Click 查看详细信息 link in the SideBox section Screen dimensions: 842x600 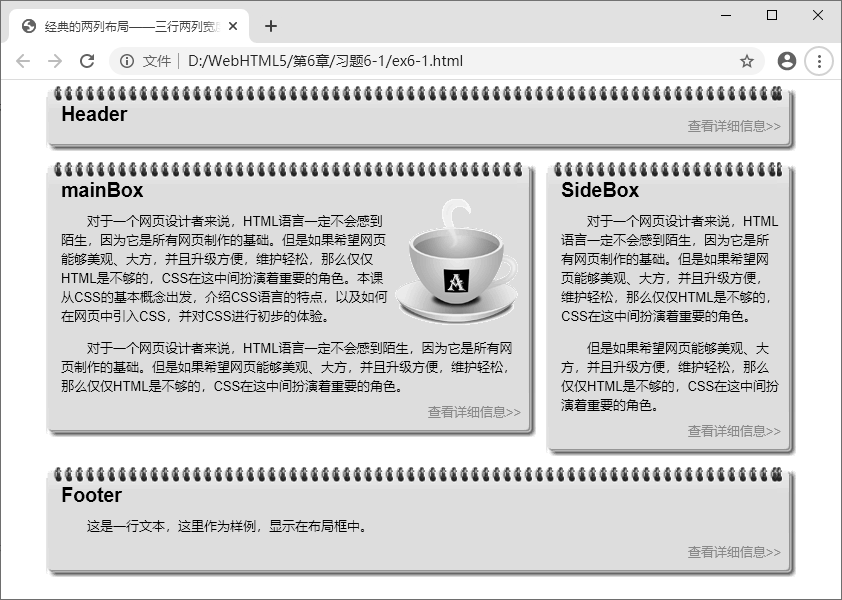[733, 432]
